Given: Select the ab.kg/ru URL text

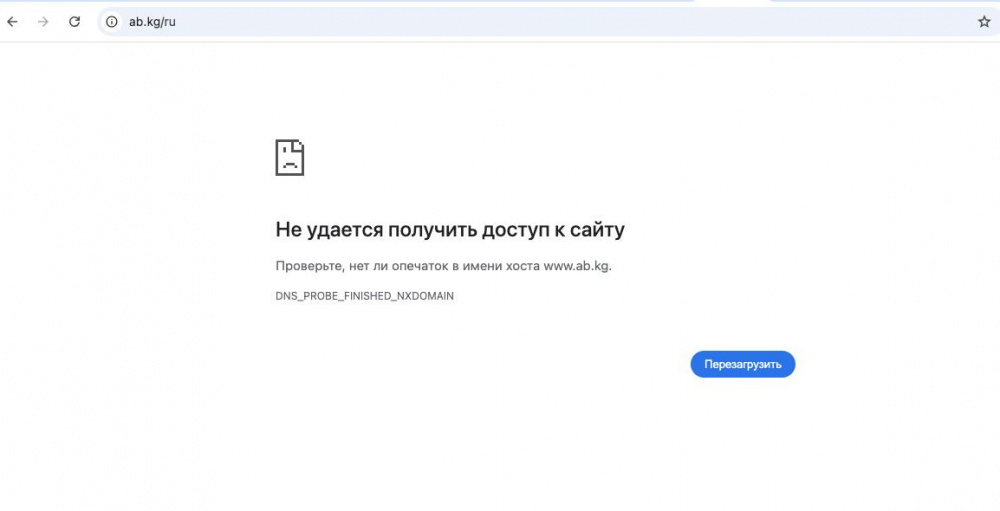Looking at the screenshot, I should 152,22.
